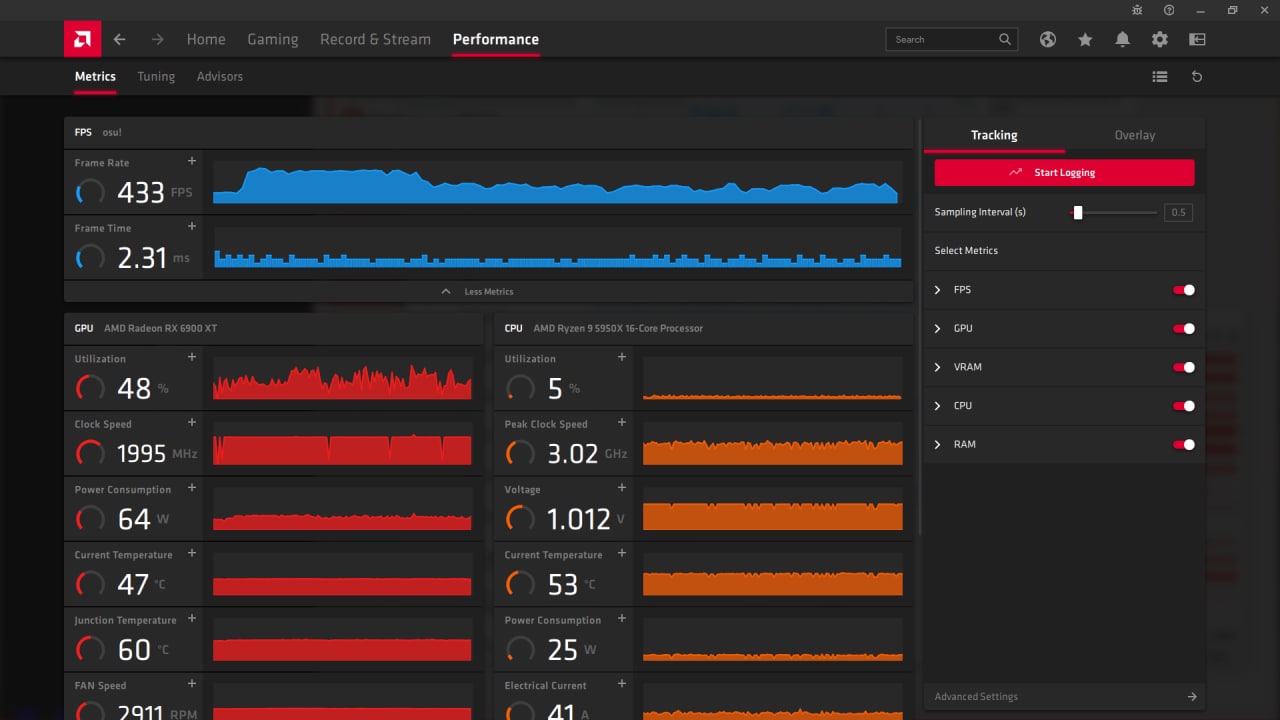Image resolution: width=1280 pixels, height=720 pixels.
Task: Switch metrics to list view icon
Action: pos(1160,77)
